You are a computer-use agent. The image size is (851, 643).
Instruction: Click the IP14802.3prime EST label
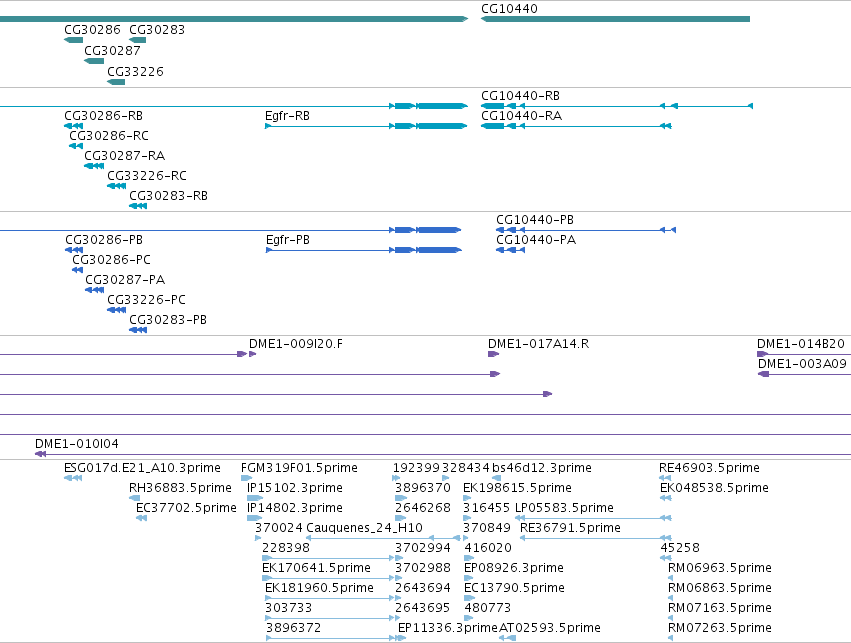tap(295, 508)
